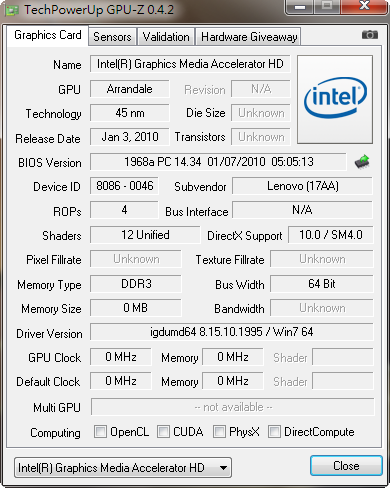Image resolution: width=390 pixels, height=488 pixels.
Task: Click the ROPs field showing 4
Action: 124,210
